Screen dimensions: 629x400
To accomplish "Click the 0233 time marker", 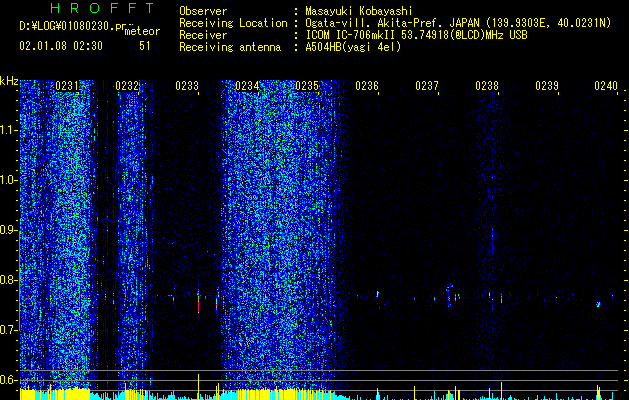I will pos(187,86).
